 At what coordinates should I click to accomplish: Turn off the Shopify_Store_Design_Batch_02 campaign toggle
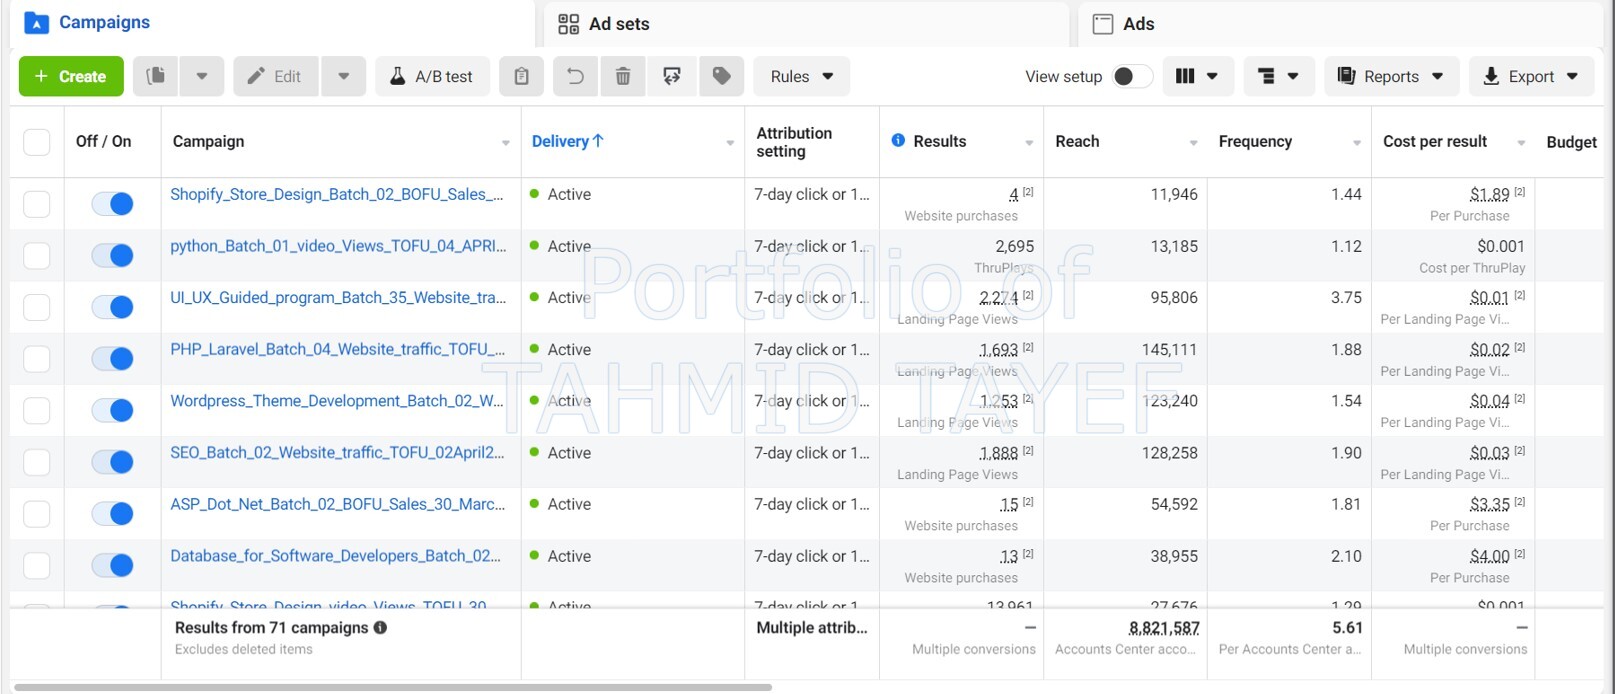tap(112, 204)
